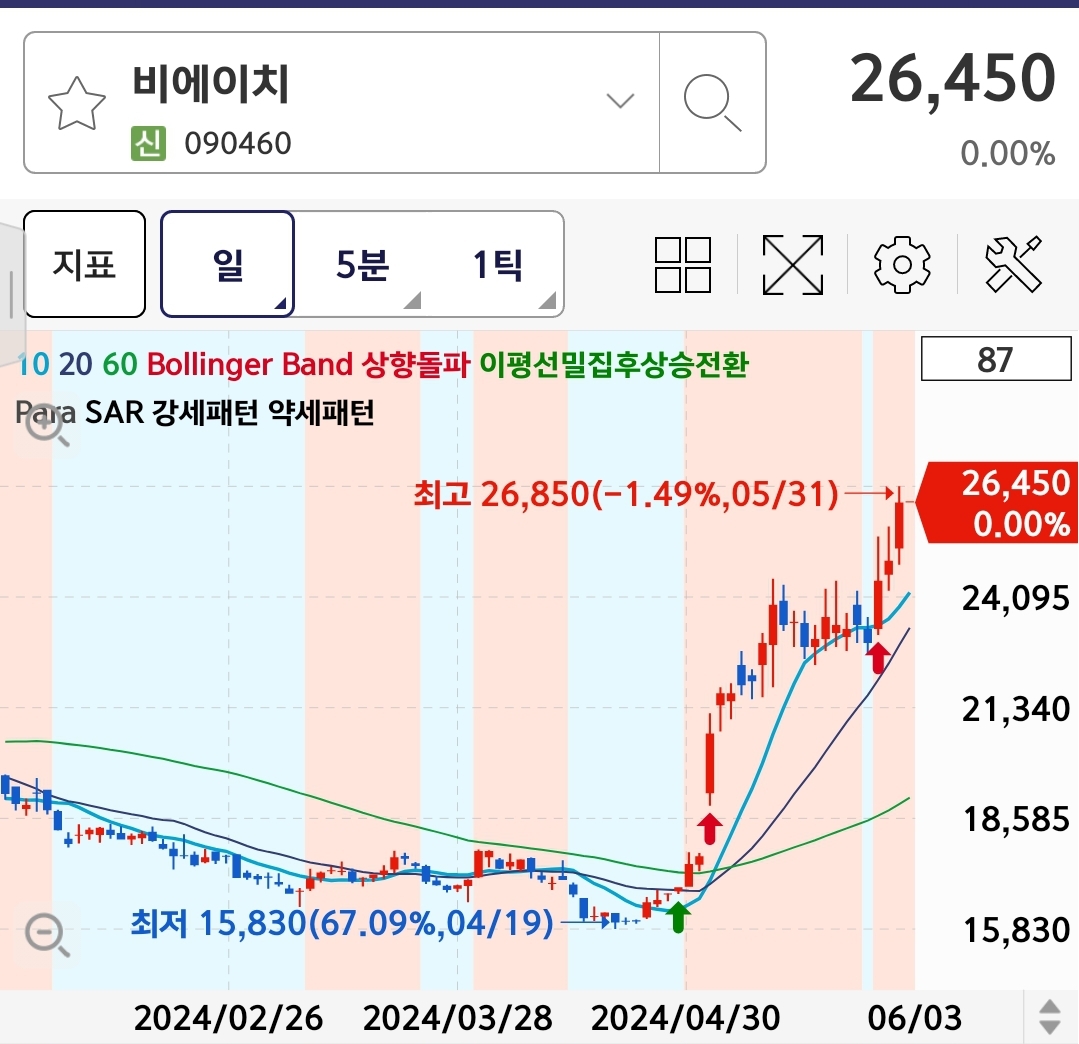The height and width of the screenshot is (1044, 1079).
Task: Click the green up arrow signal marker
Action: pyautogui.click(x=679, y=917)
